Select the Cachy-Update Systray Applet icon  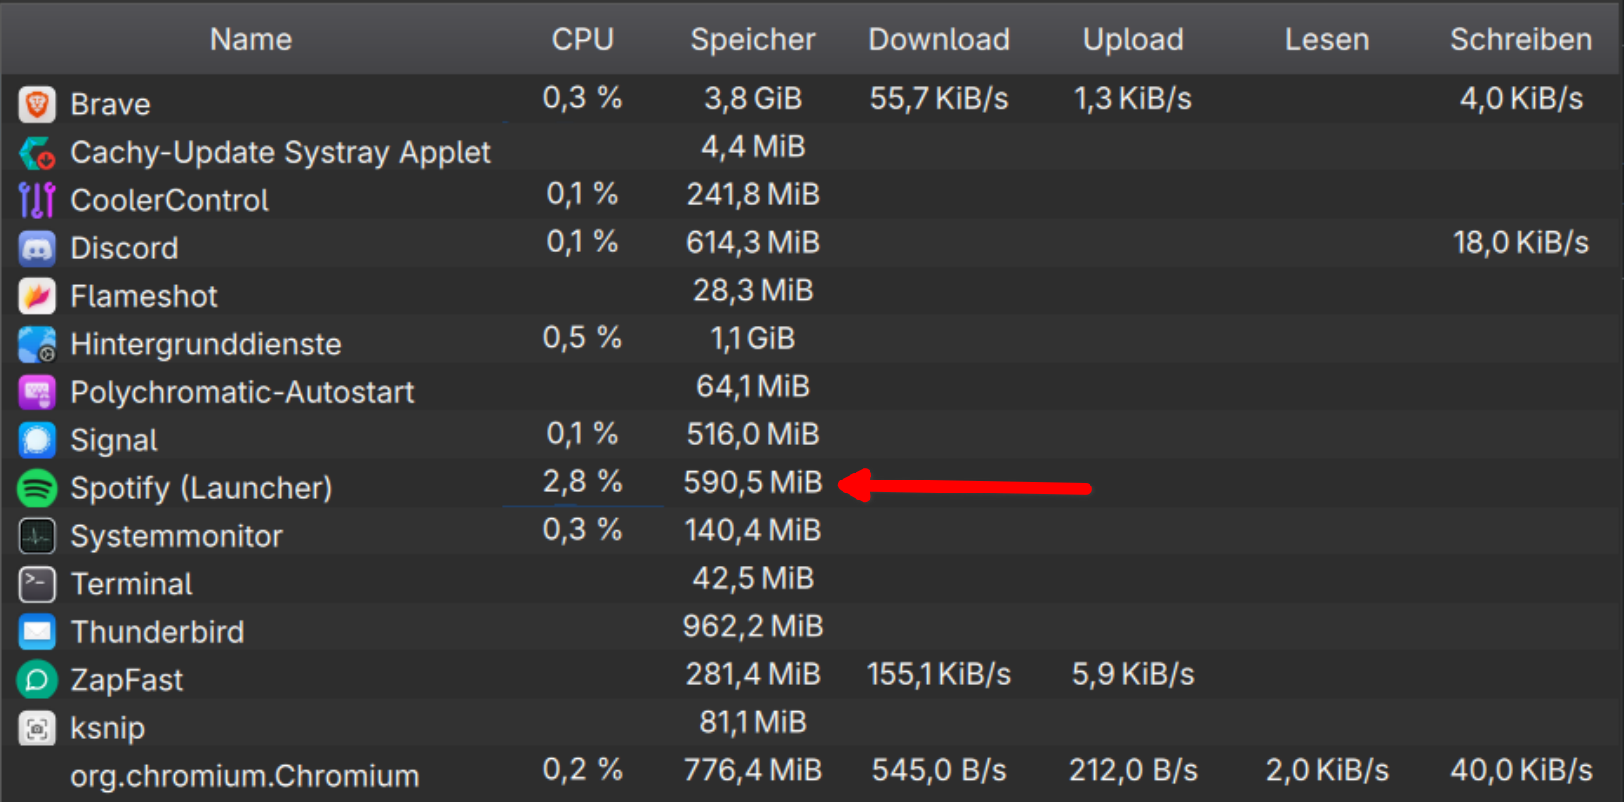(37, 152)
